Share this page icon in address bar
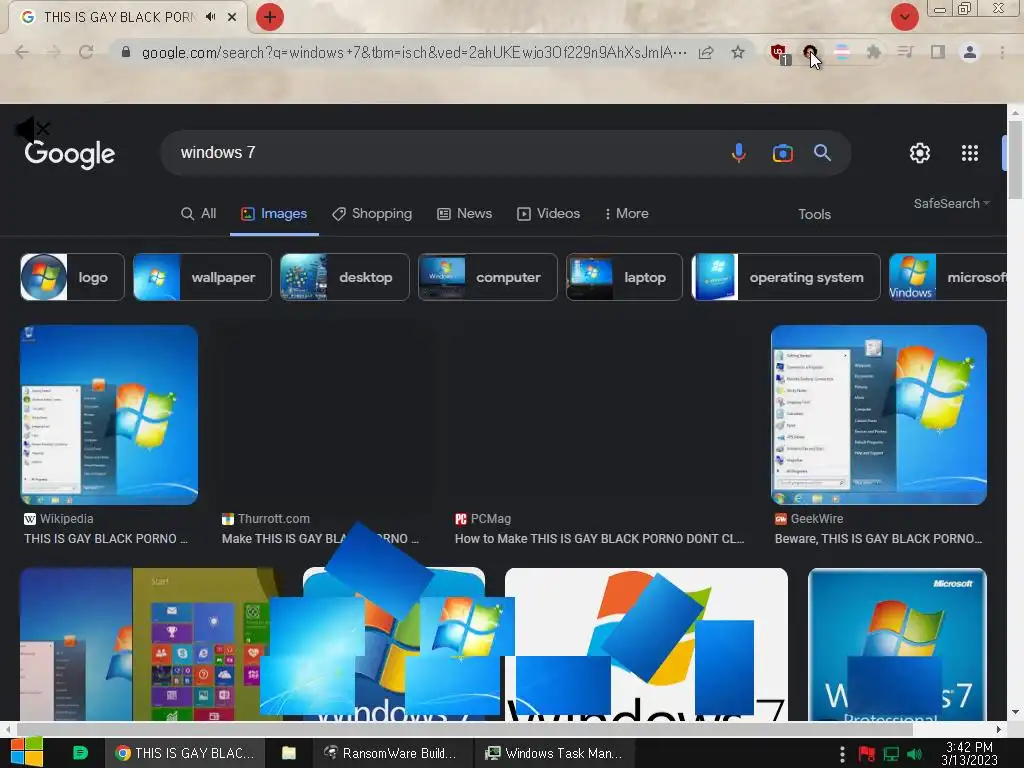This screenshot has width=1024, height=768. 706,52
